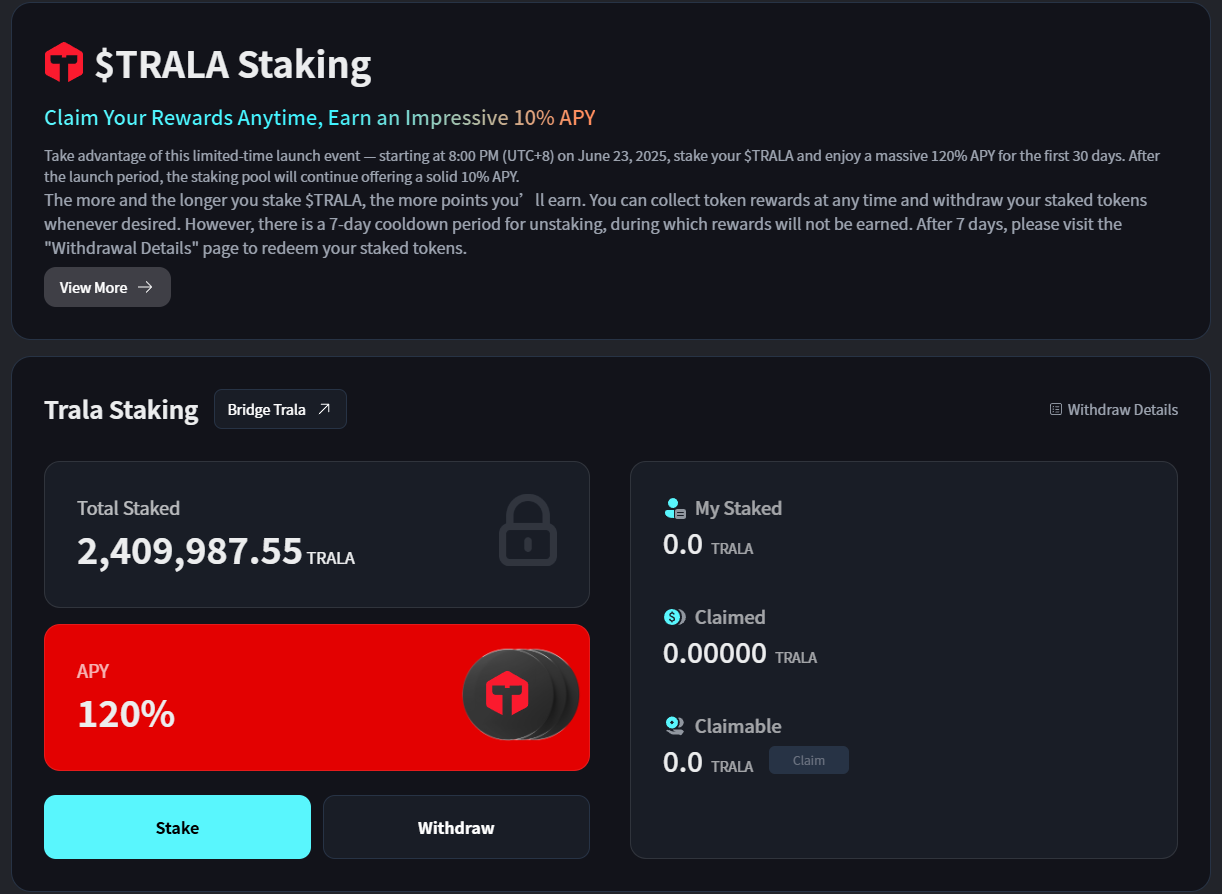This screenshot has height=894, width=1222.
Task: Click the Withdraw button
Action: 456,827
